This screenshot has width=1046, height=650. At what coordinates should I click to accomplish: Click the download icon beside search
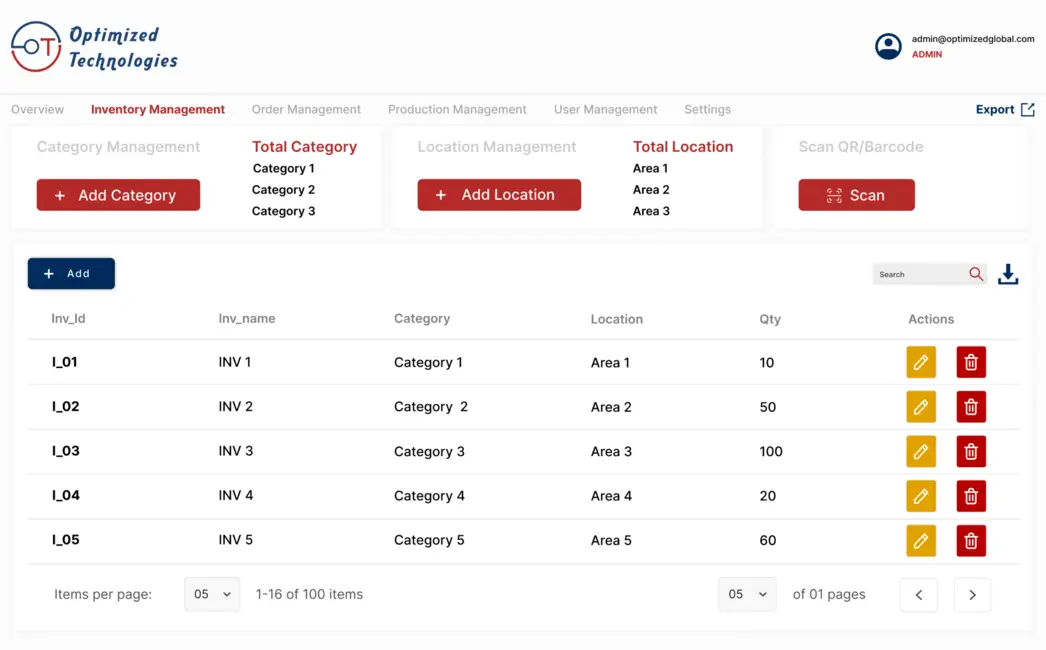[x=1008, y=274]
